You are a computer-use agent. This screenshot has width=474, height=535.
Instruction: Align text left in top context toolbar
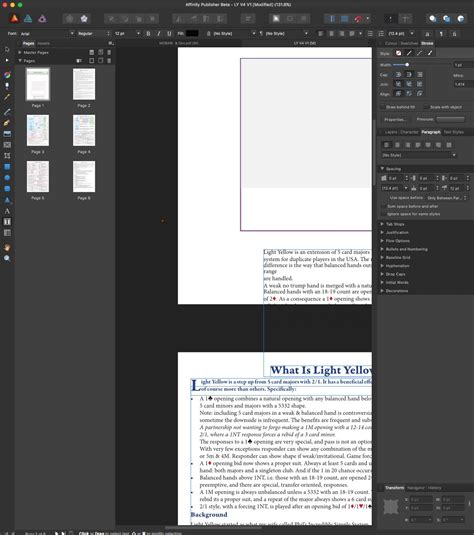click(x=320, y=33)
